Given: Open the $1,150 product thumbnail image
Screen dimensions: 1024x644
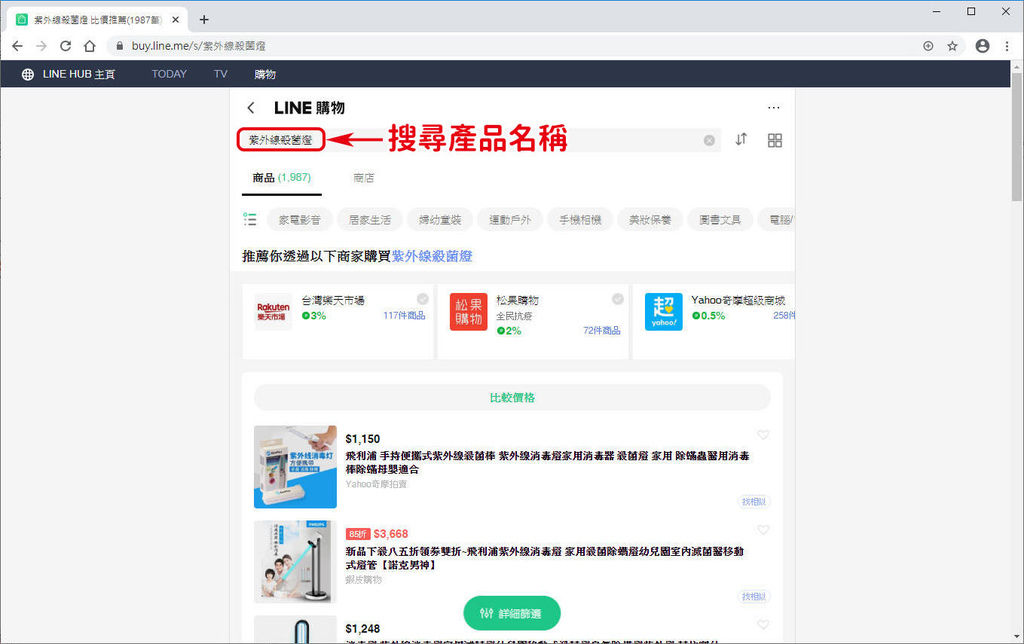Looking at the screenshot, I should click(295, 467).
